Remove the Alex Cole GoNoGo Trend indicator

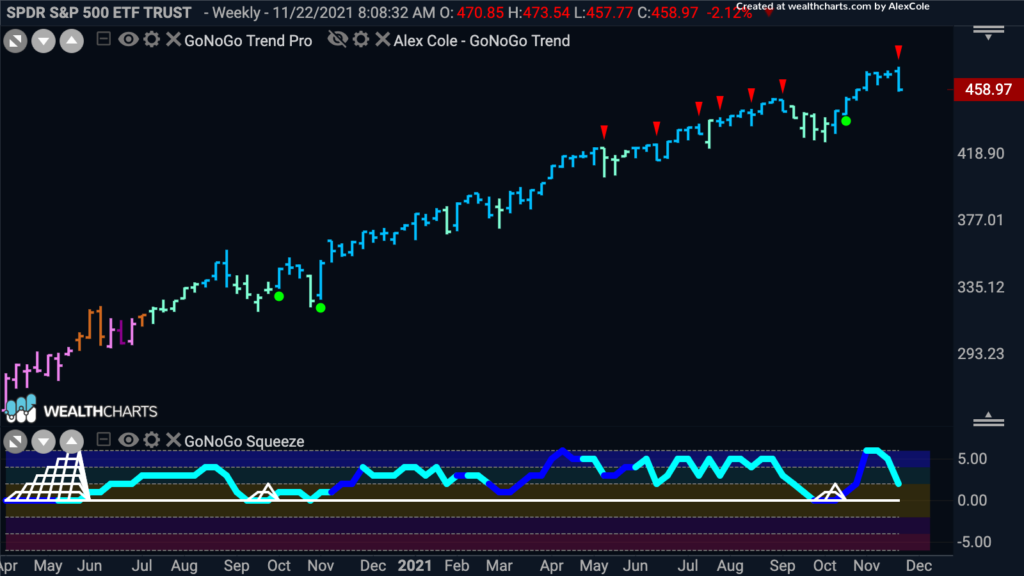coord(383,39)
